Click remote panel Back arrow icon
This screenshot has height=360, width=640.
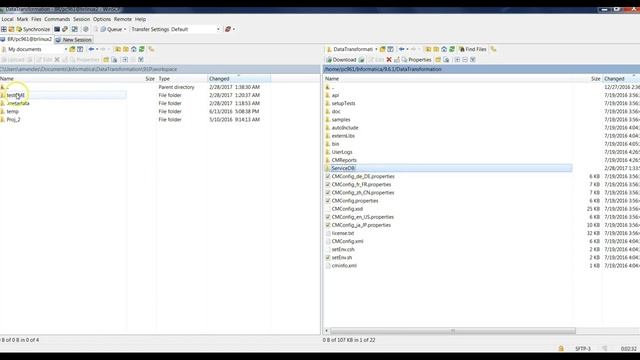click(x=402, y=49)
